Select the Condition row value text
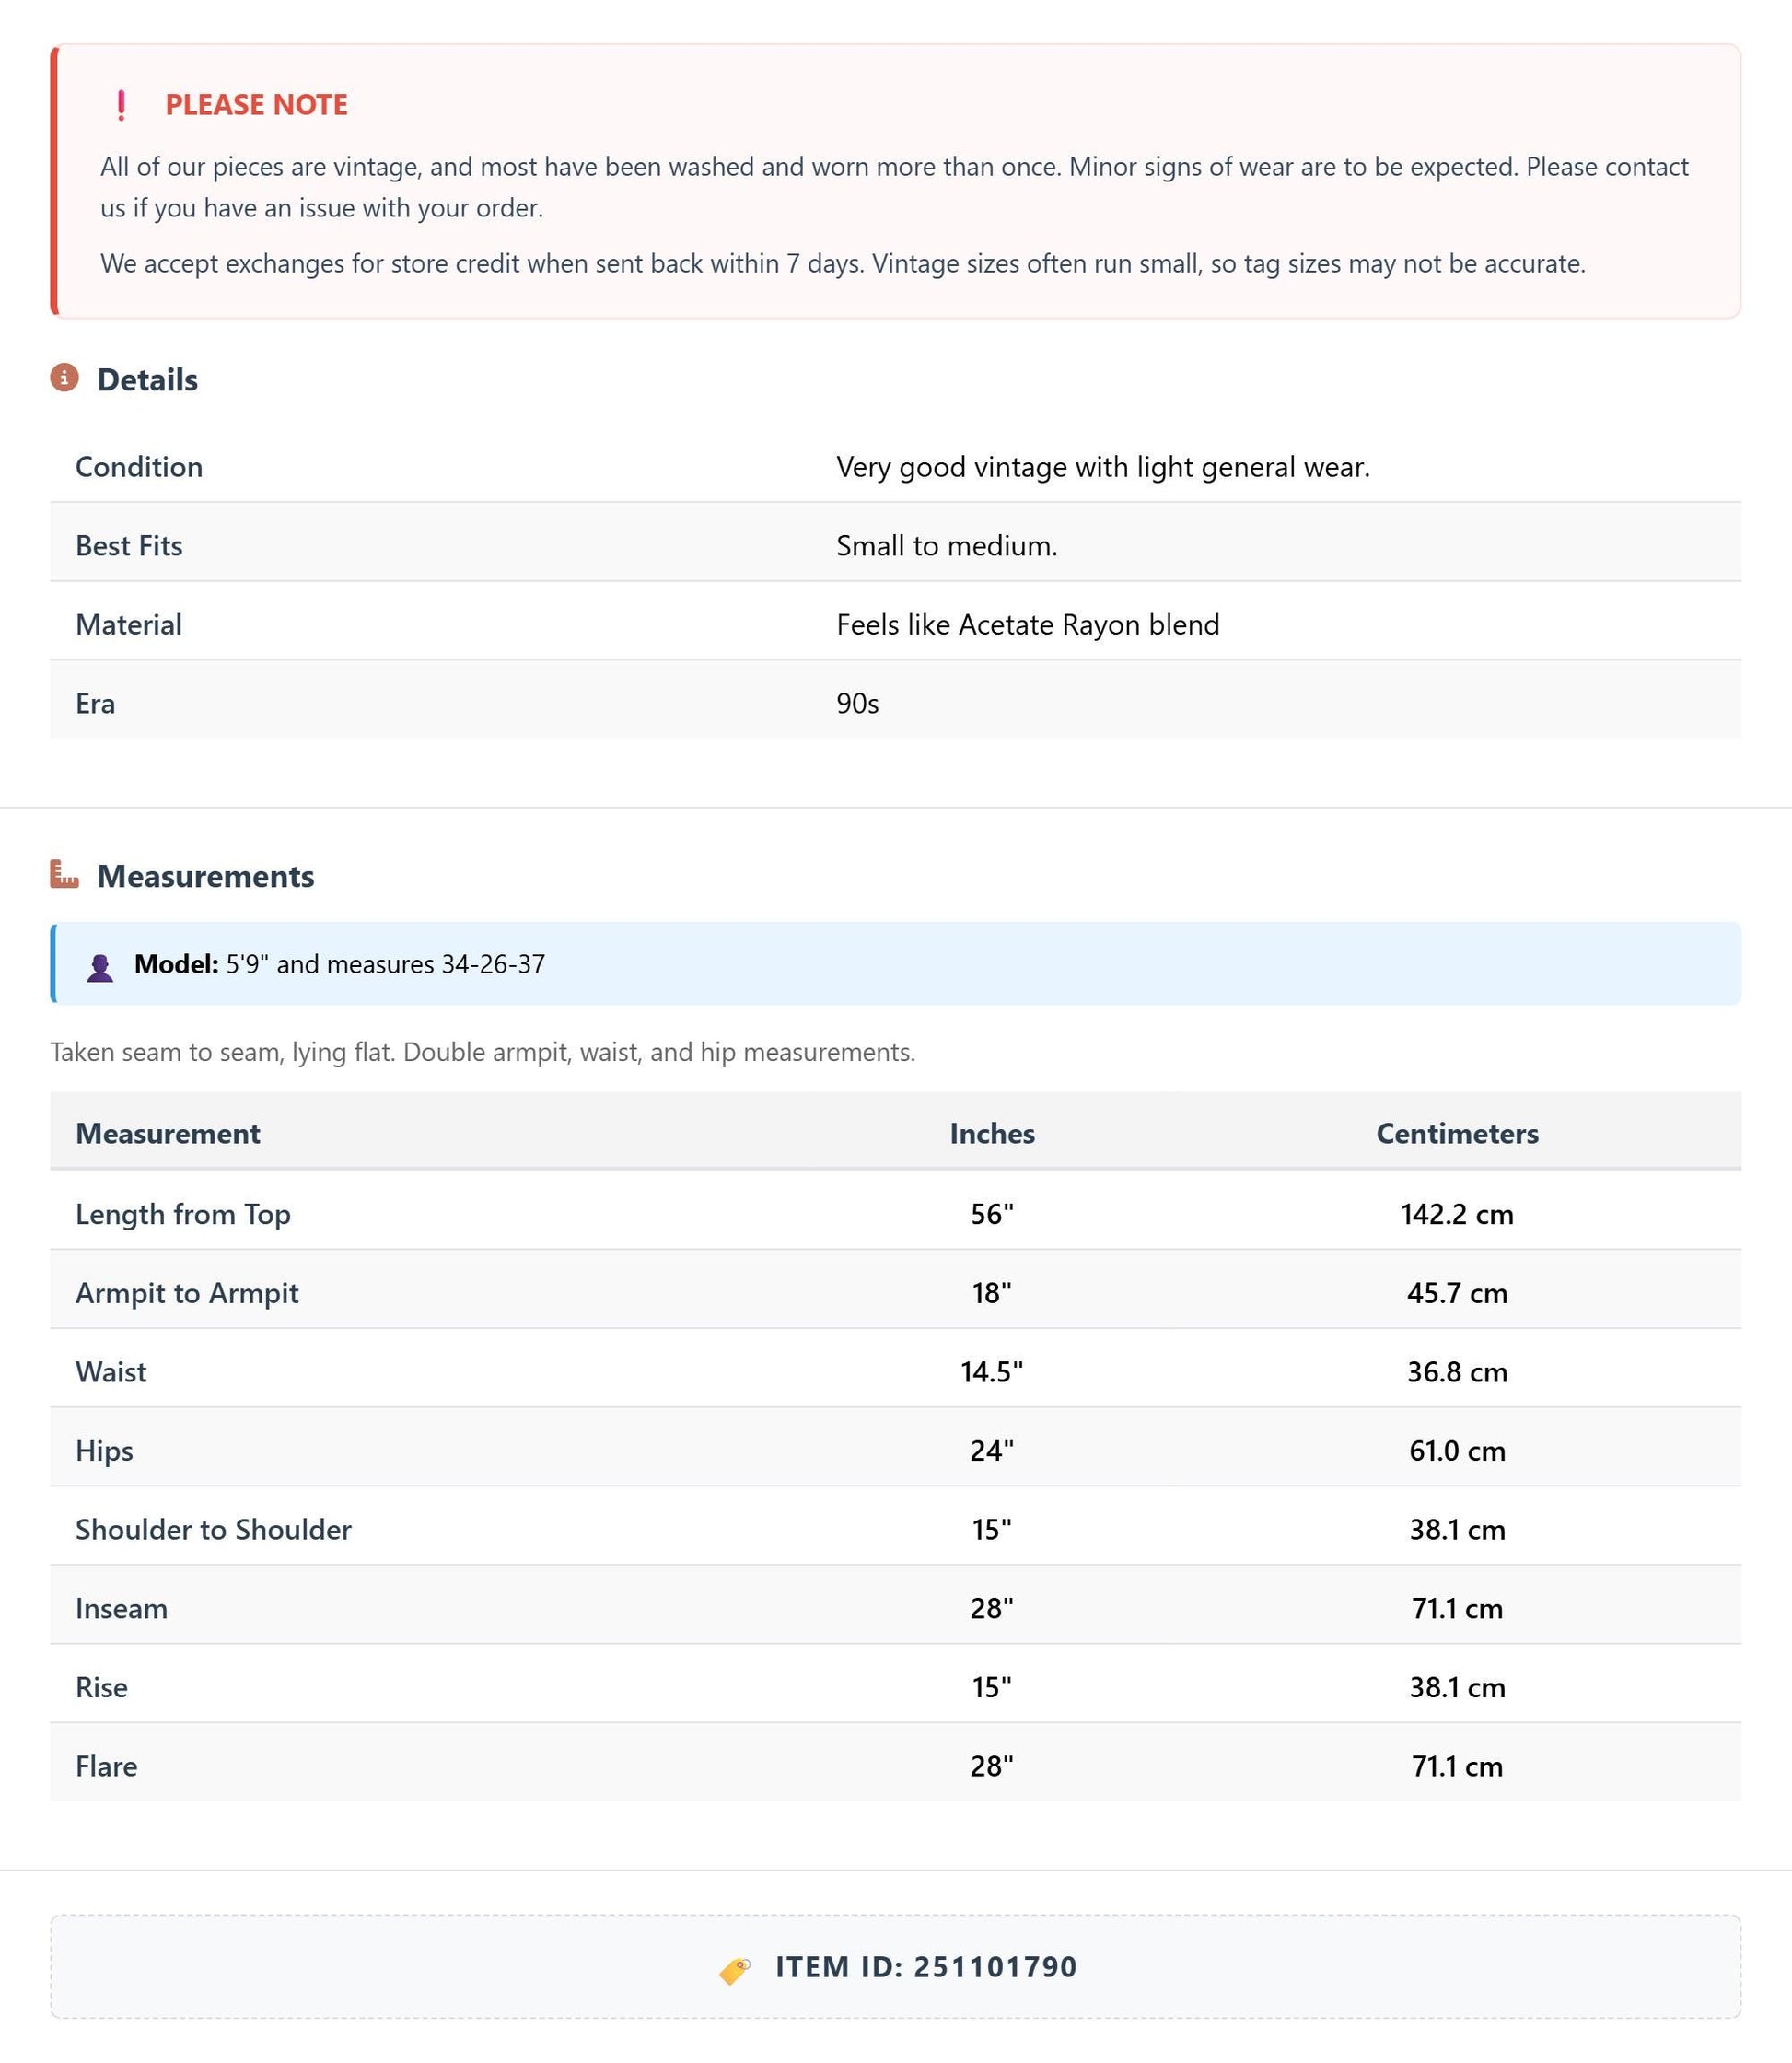Viewport: 1792px width, 2063px height. click(x=1103, y=467)
